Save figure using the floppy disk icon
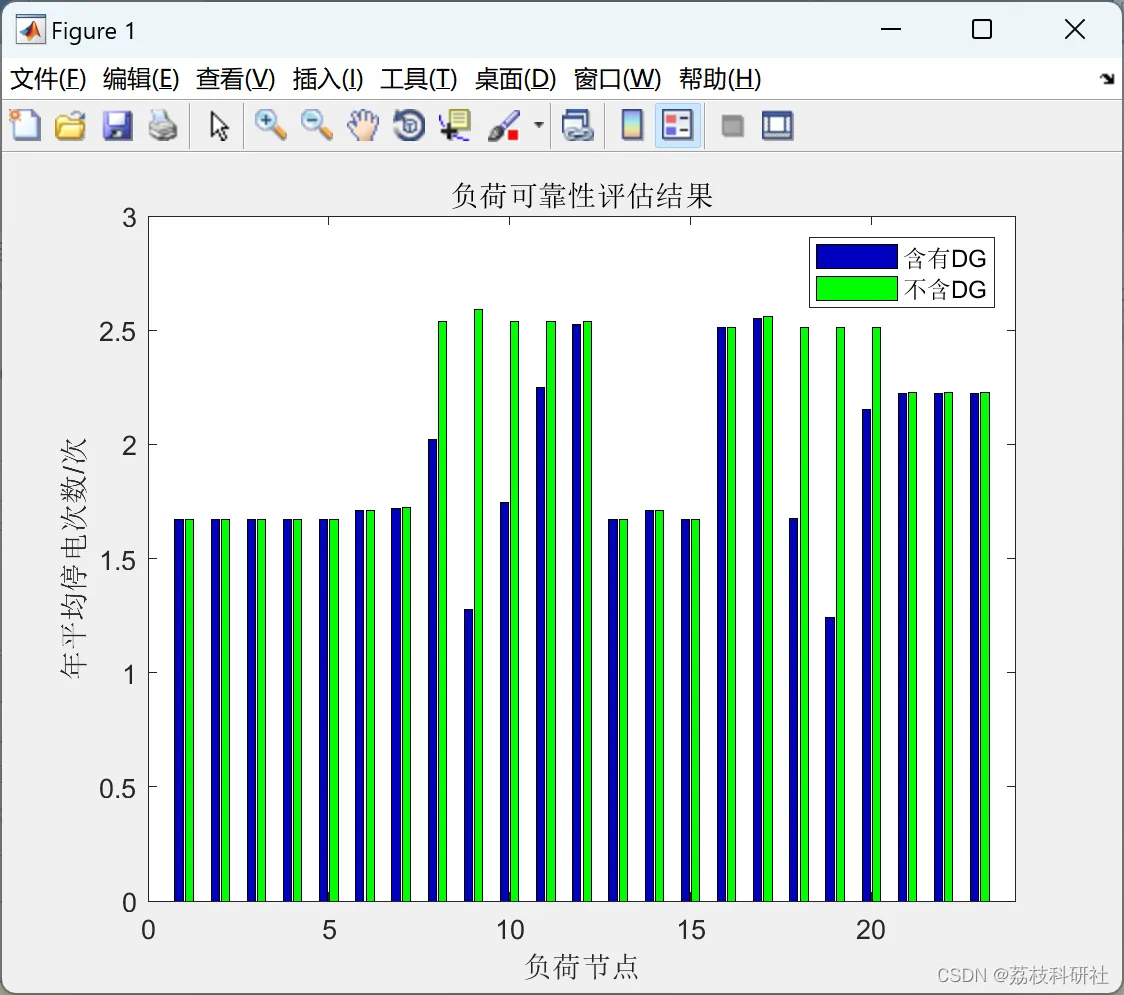This screenshot has width=1124, height=995. [x=117, y=125]
